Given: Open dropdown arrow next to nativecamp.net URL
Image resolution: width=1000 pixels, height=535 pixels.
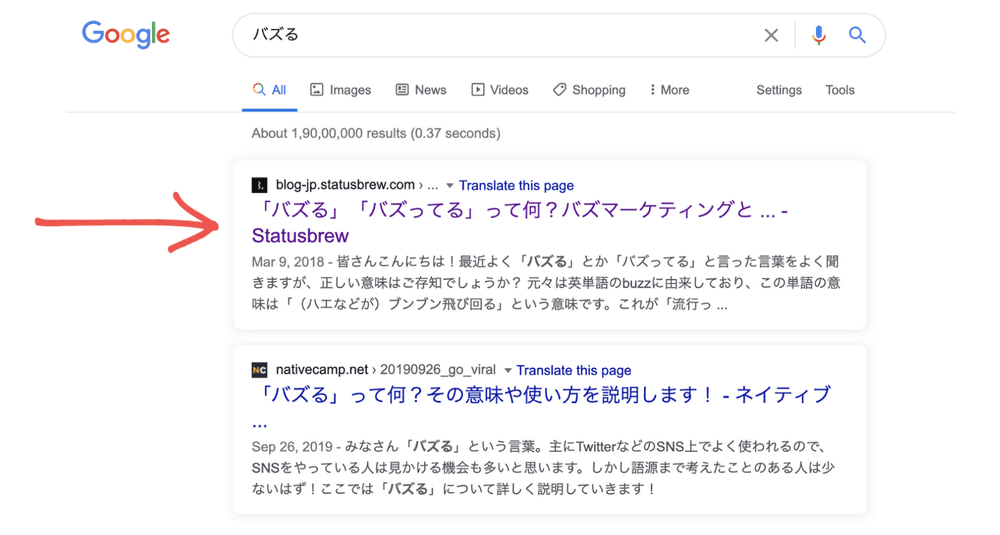Looking at the screenshot, I should coord(508,371).
